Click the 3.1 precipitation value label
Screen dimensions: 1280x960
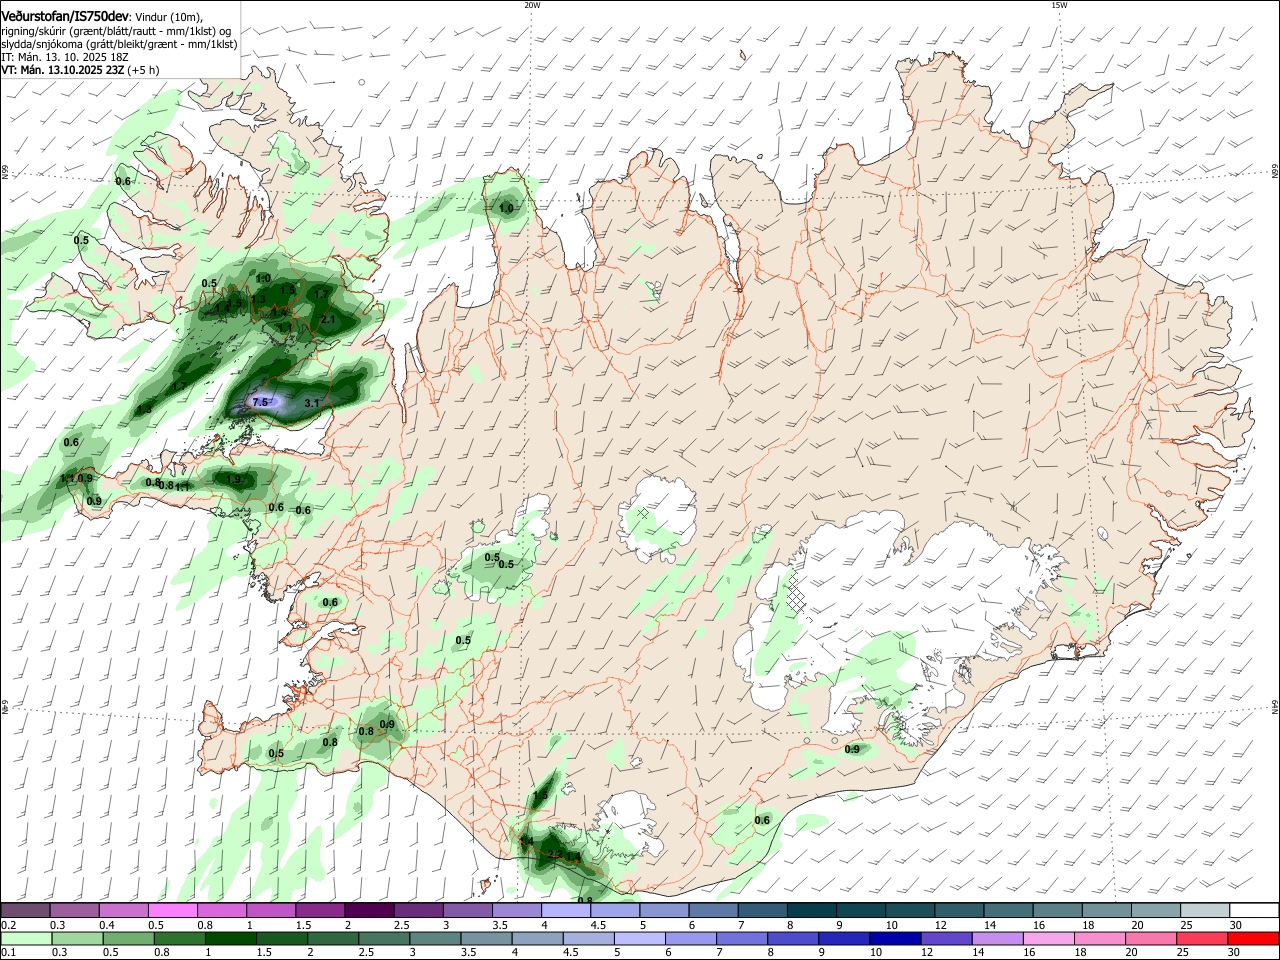click(x=311, y=403)
